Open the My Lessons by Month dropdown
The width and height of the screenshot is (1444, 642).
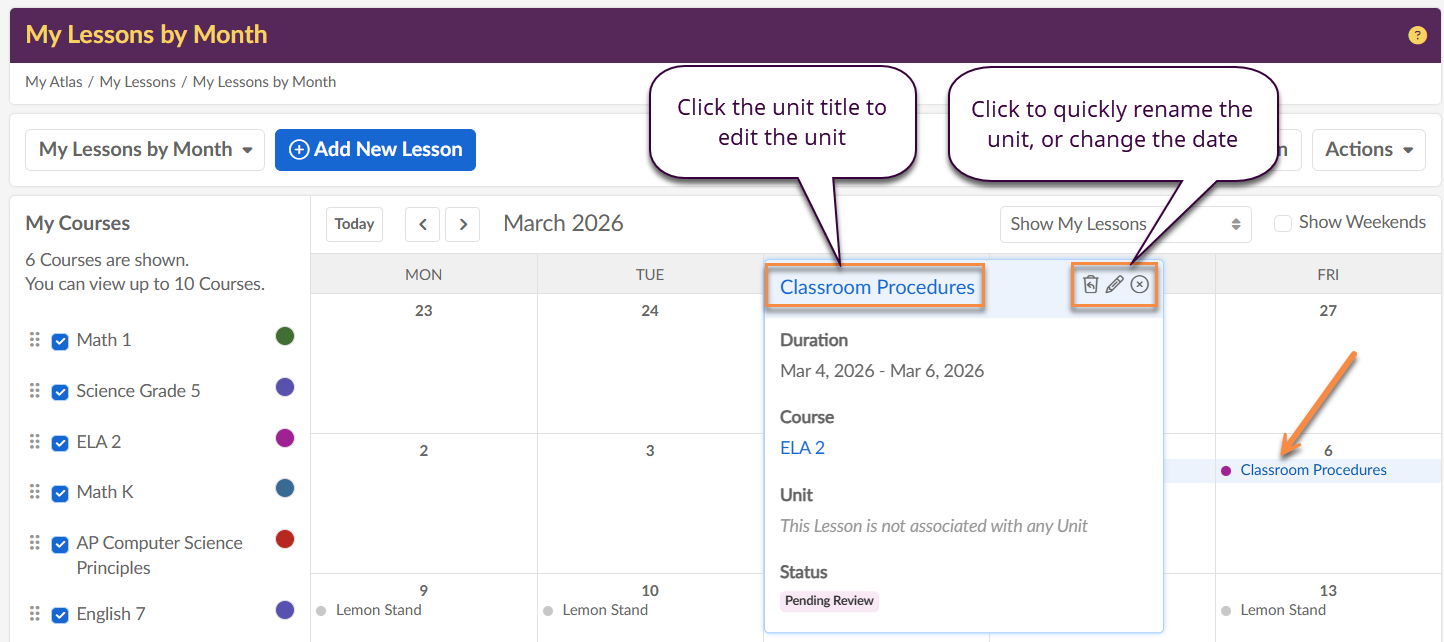coord(145,150)
